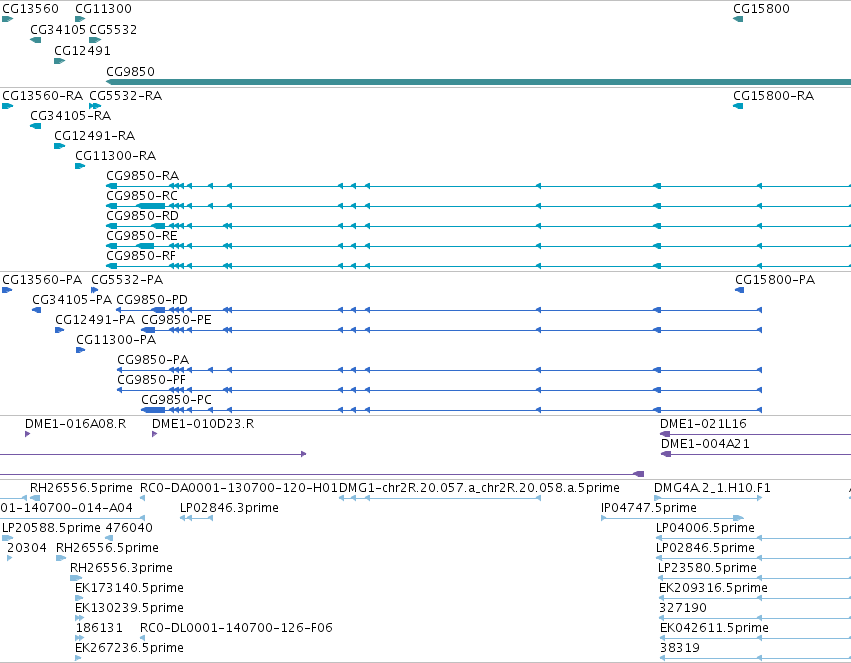Screen dimensions: 851x663
Task: Click the purple bar under DME1-021L16
Action: click(x=755, y=434)
